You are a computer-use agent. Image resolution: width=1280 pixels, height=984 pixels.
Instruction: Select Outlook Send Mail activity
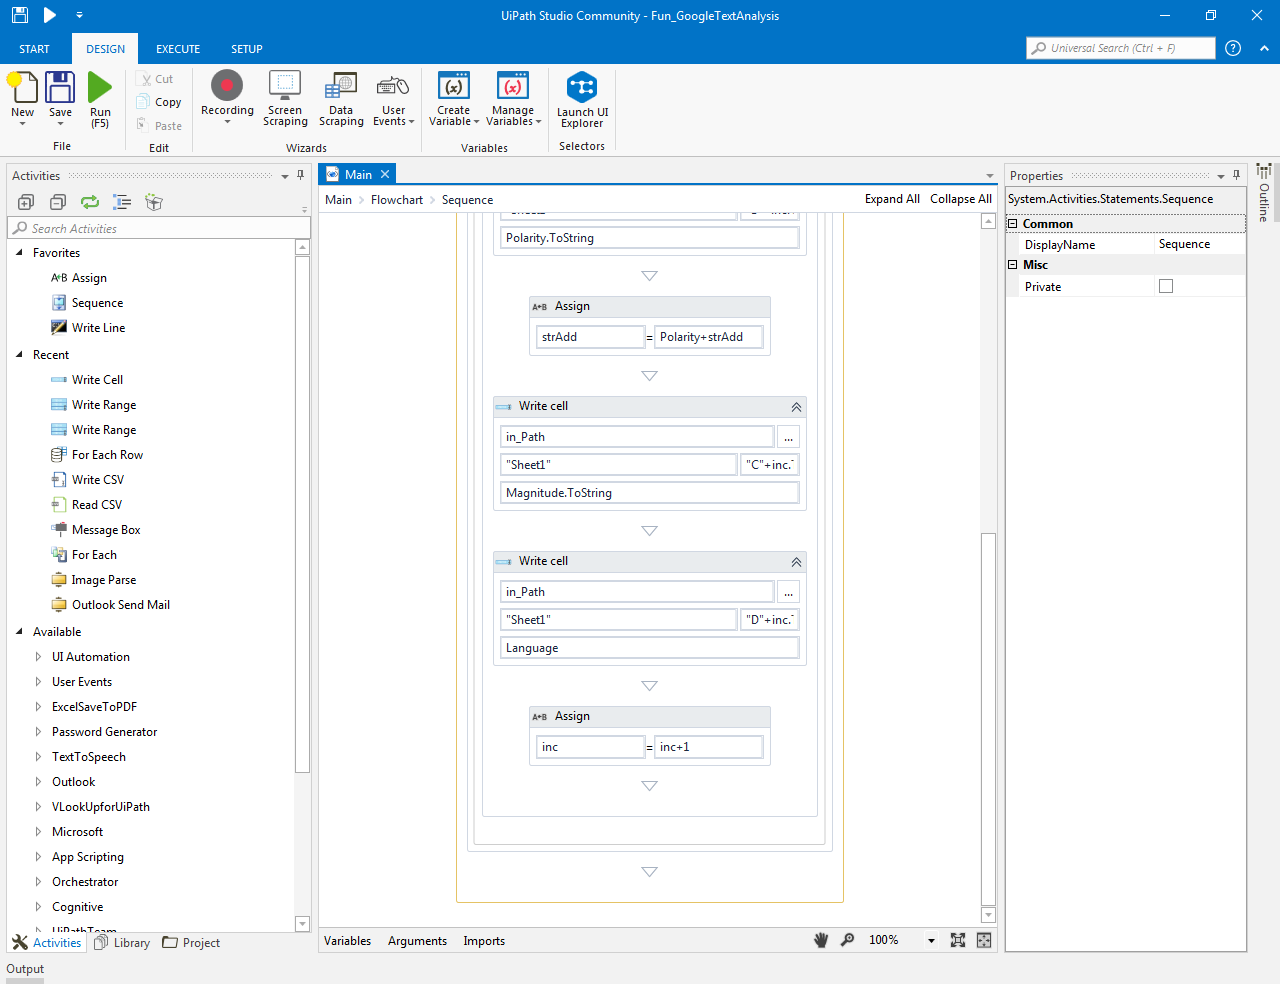coord(120,605)
